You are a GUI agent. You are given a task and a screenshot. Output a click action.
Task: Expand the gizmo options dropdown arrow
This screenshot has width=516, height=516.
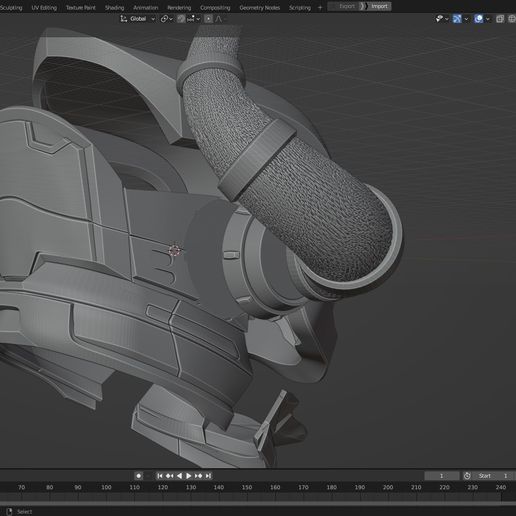(x=466, y=19)
